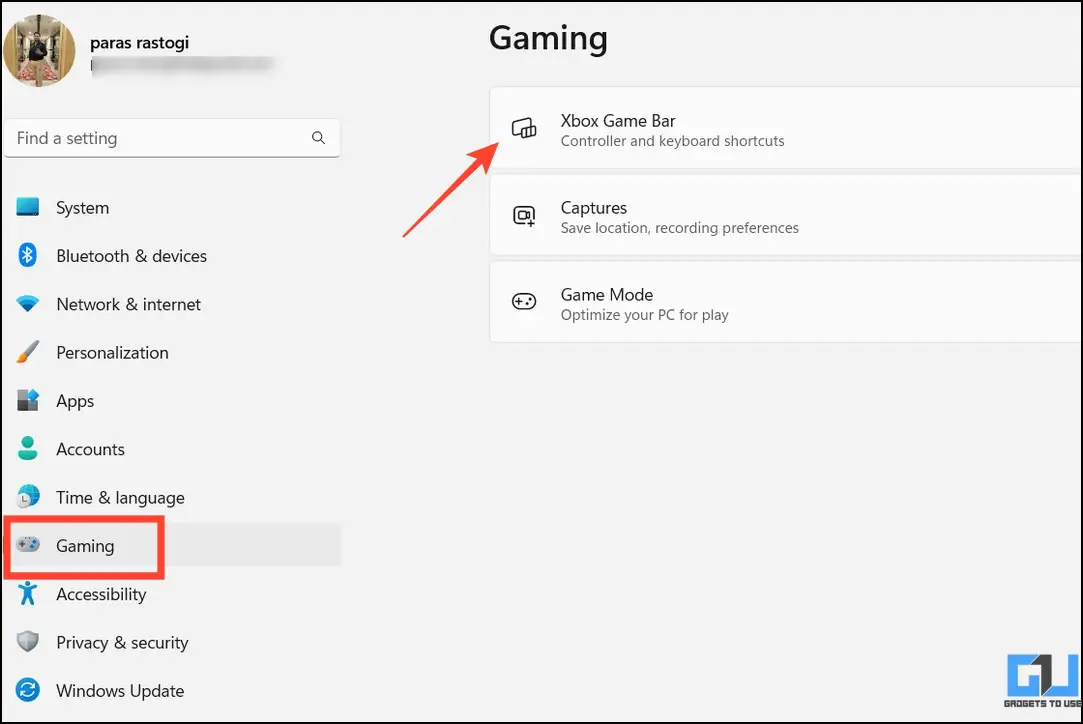The width and height of the screenshot is (1083, 724).
Task: Focus the Find a setting field
Action: [160, 138]
